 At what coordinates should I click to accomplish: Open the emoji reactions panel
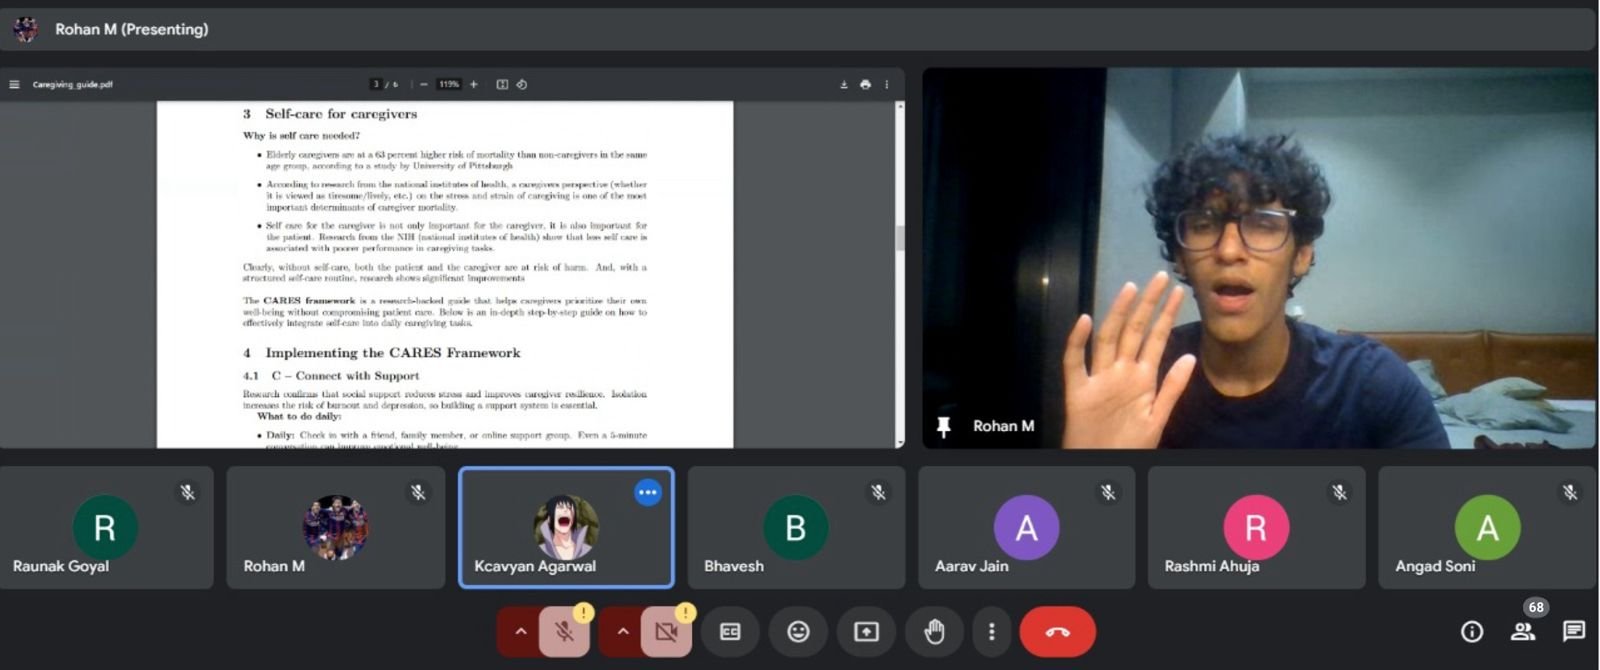tap(798, 632)
